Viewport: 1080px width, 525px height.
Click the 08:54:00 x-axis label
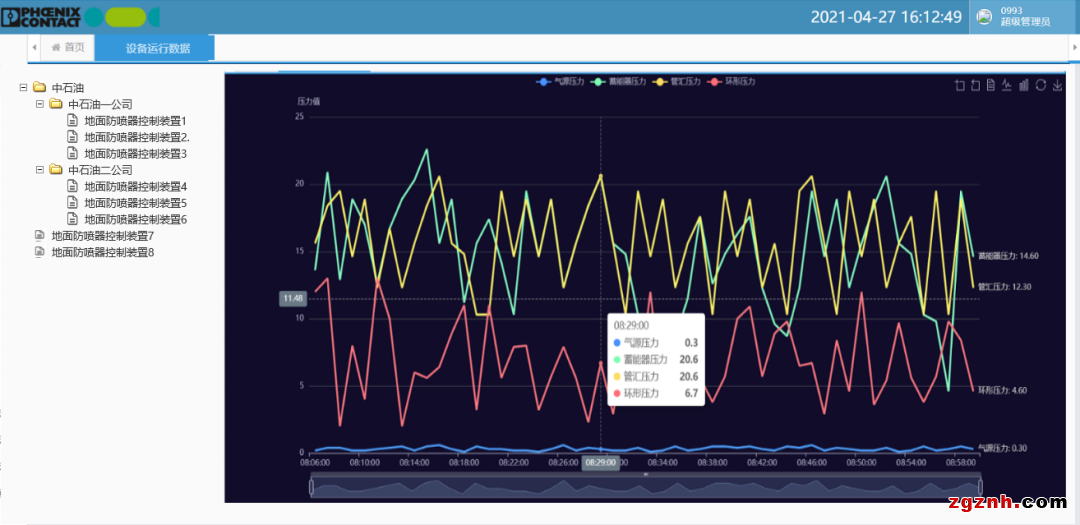point(911,463)
